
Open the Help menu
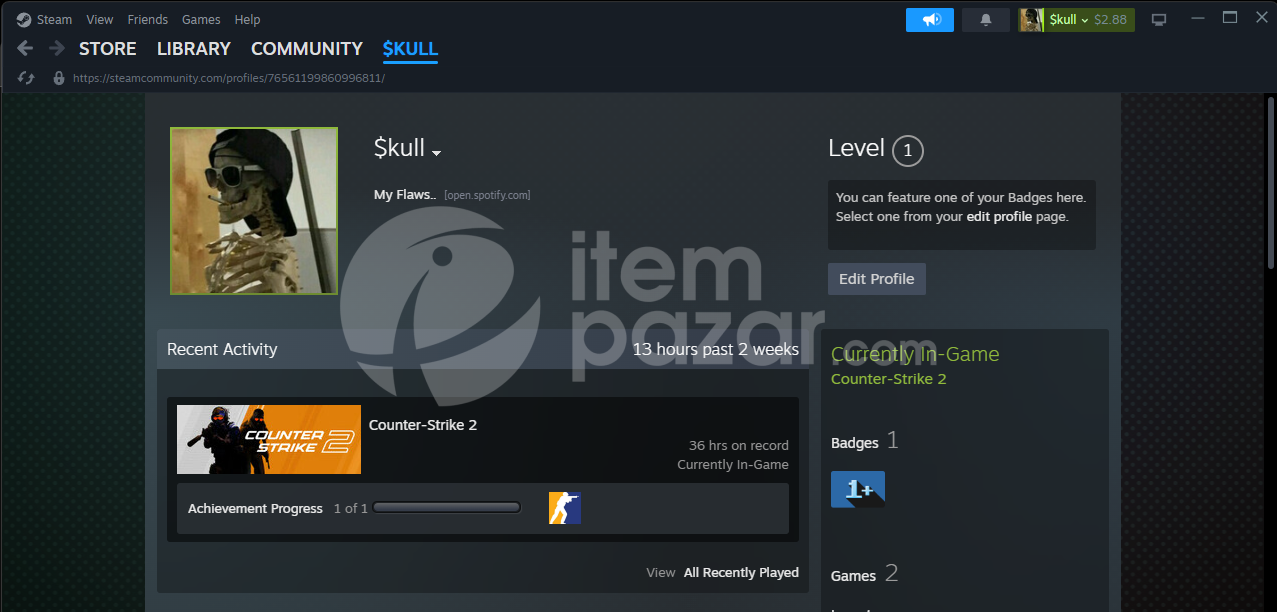click(247, 19)
